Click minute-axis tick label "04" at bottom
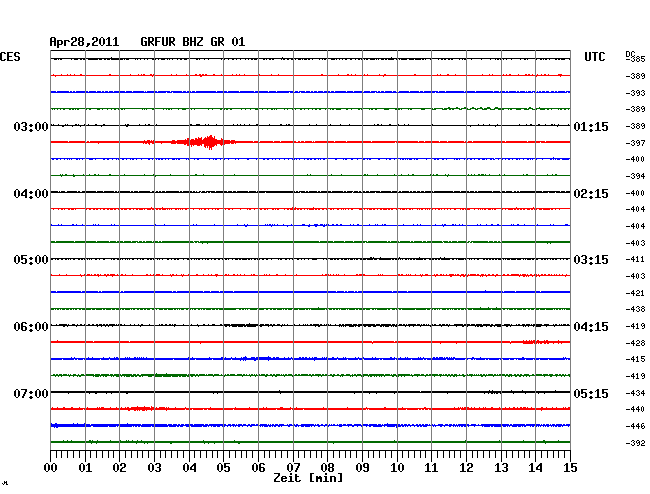 click(x=189, y=468)
